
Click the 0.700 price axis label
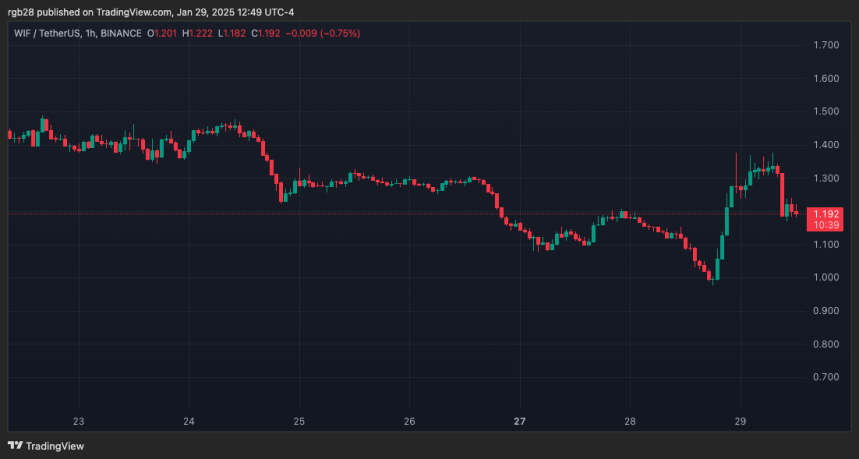click(827, 377)
